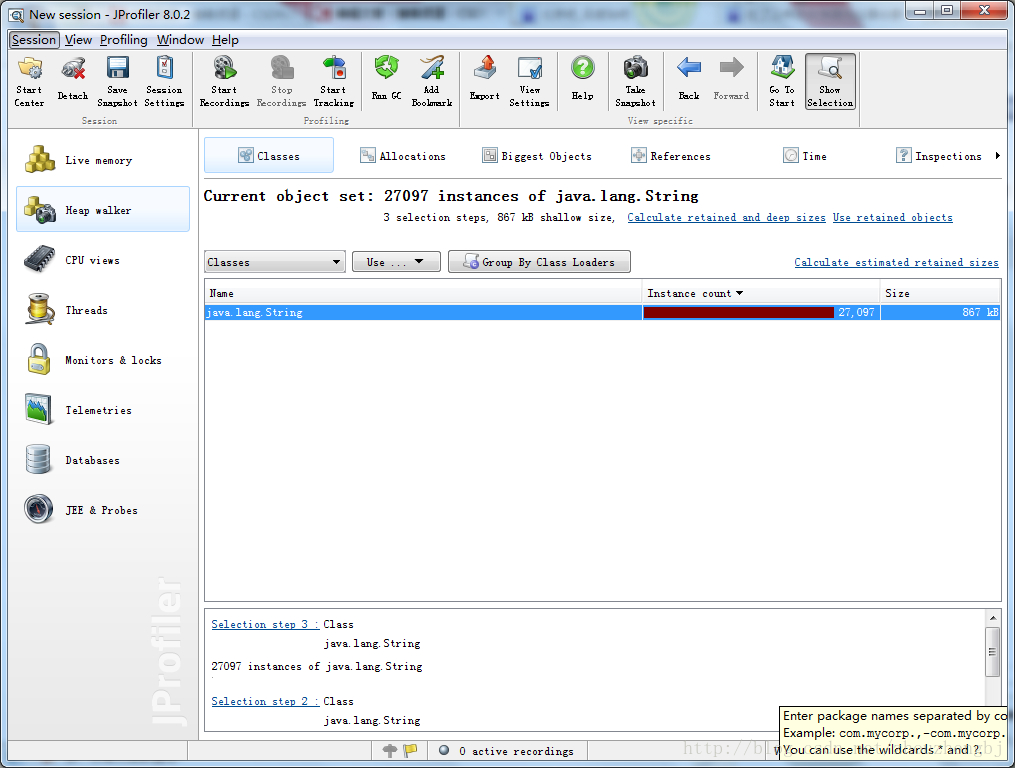Click the dark red instance count bar
This screenshot has width=1015, height=768.
point(739,312)
